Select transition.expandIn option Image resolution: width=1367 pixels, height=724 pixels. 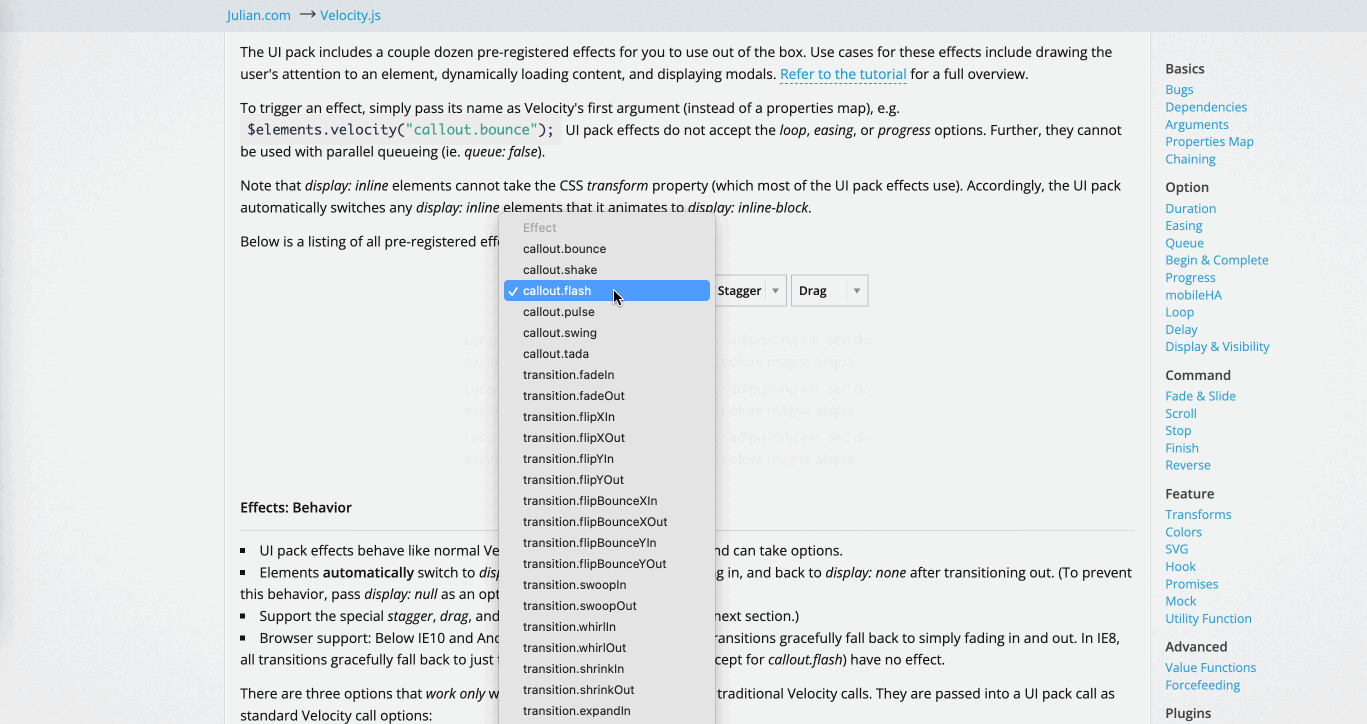click(x=607, y=711)
